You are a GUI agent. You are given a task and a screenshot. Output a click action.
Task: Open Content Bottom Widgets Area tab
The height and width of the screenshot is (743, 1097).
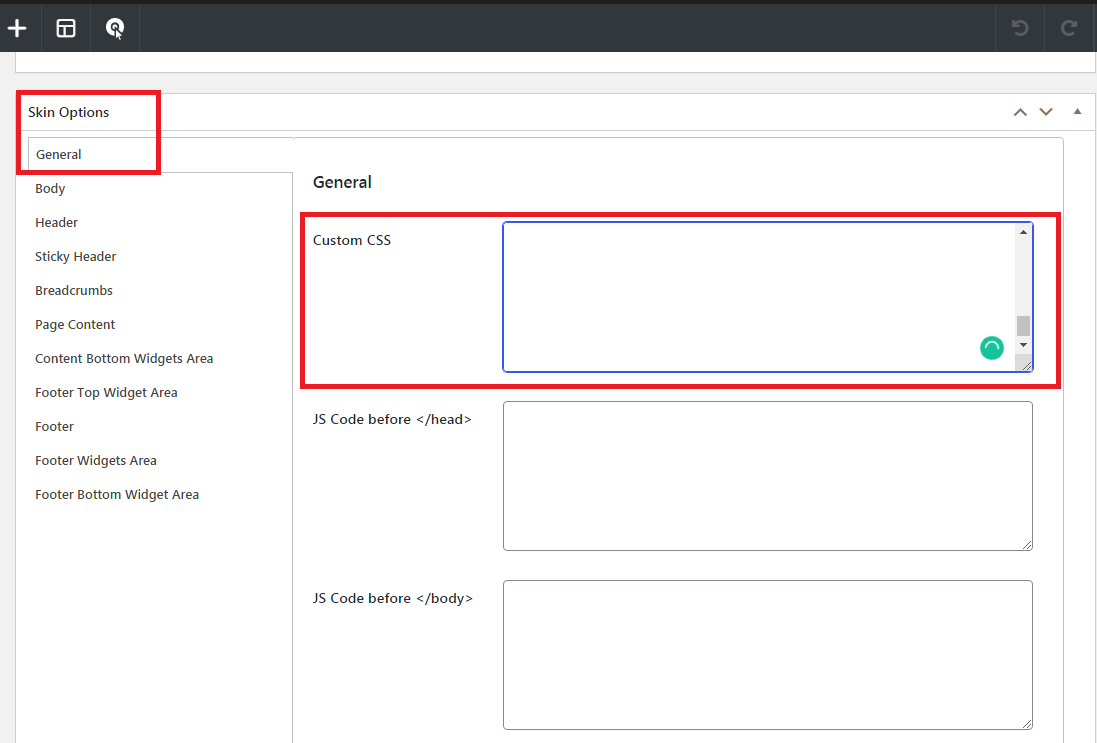pos(124,358)
